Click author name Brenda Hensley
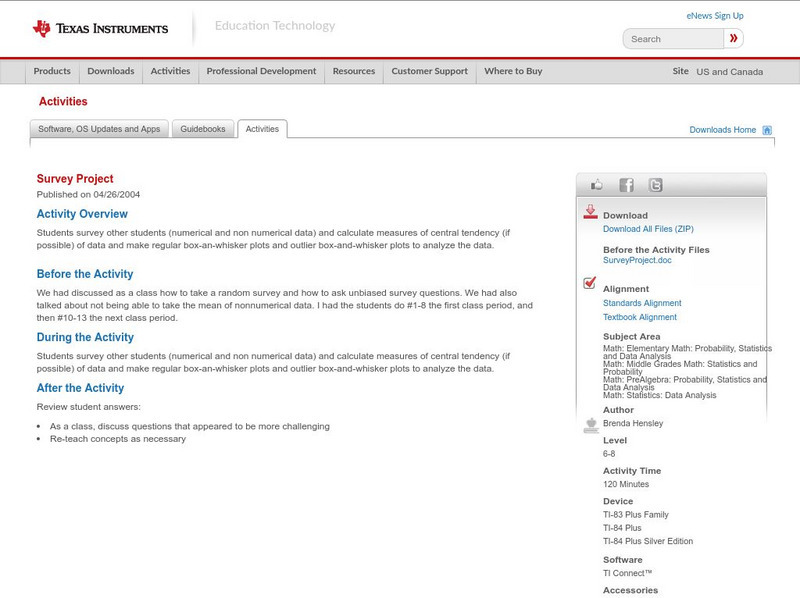Screen dimensions: 800x598 [x=633, y=423]
